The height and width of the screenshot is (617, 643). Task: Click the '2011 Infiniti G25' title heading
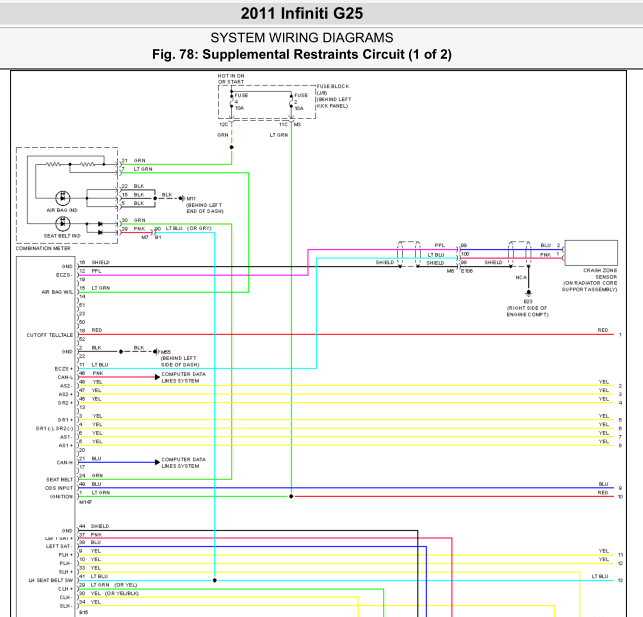(302, 14)
